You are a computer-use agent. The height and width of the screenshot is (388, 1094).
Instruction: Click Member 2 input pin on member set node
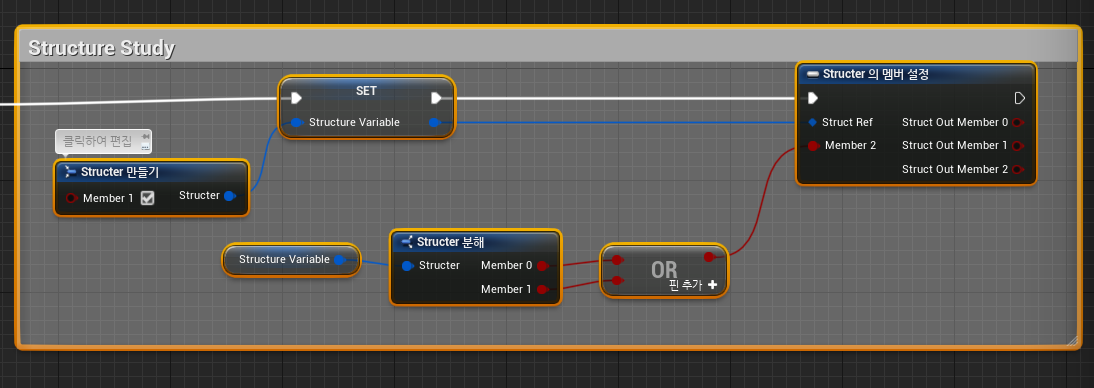click(813, 146)
